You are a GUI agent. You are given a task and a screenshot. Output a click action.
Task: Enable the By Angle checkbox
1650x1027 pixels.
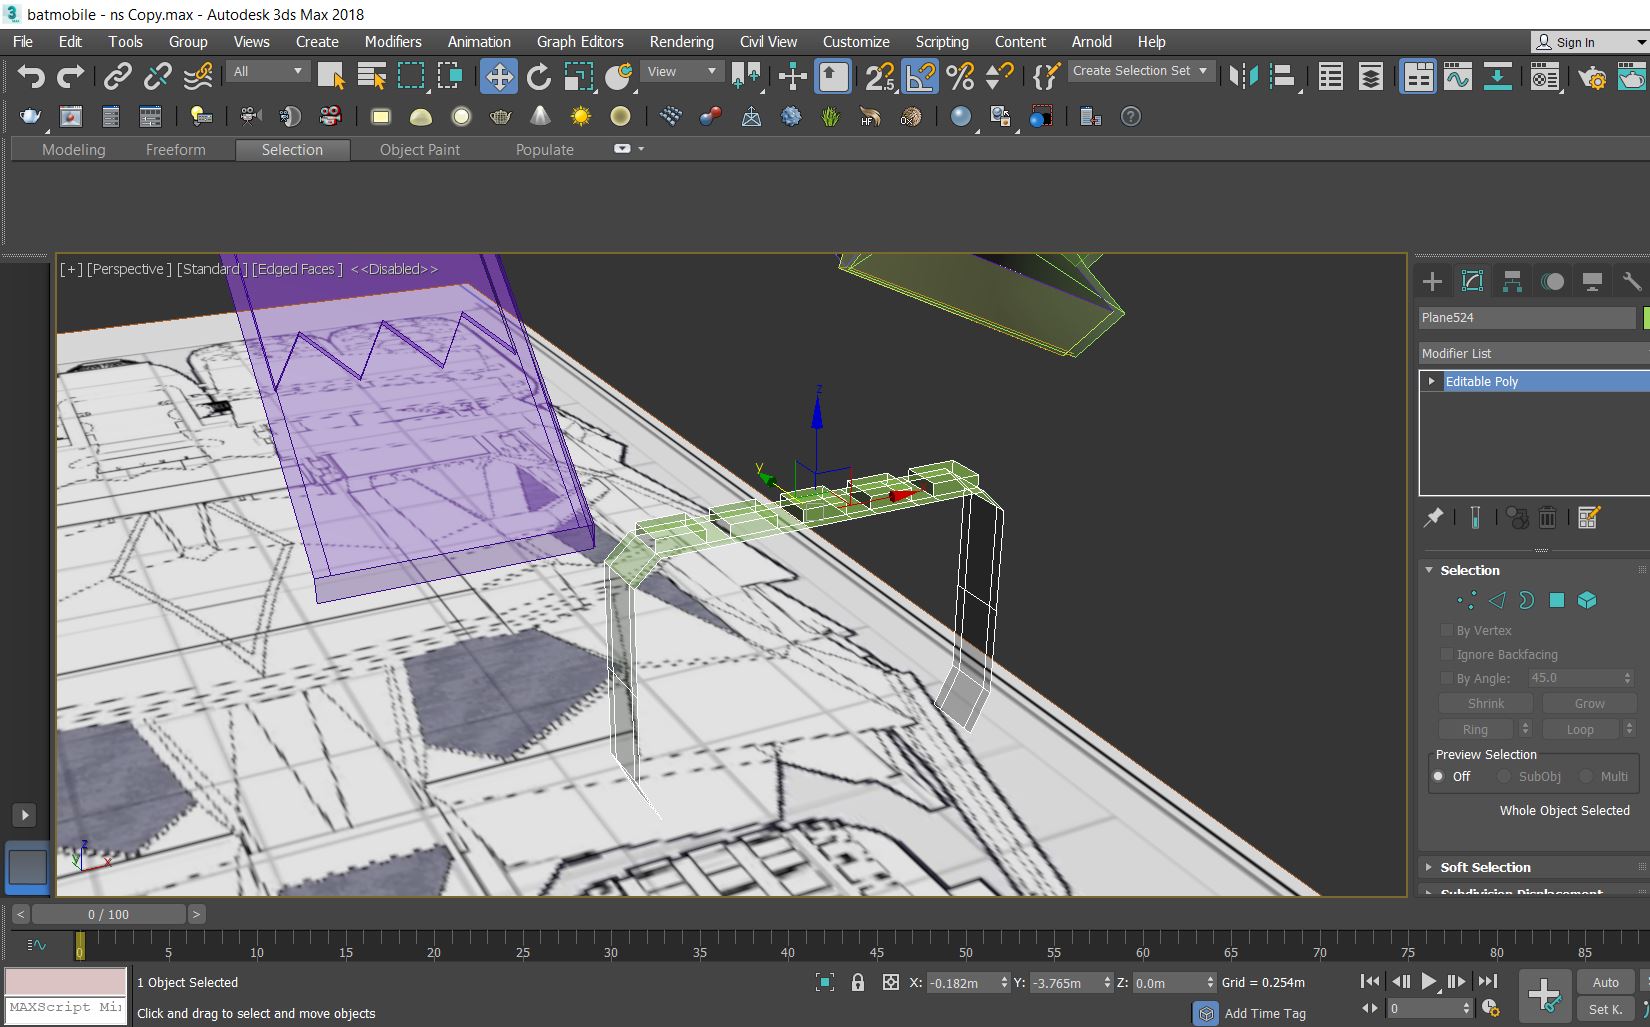[x=1446, y=678]
